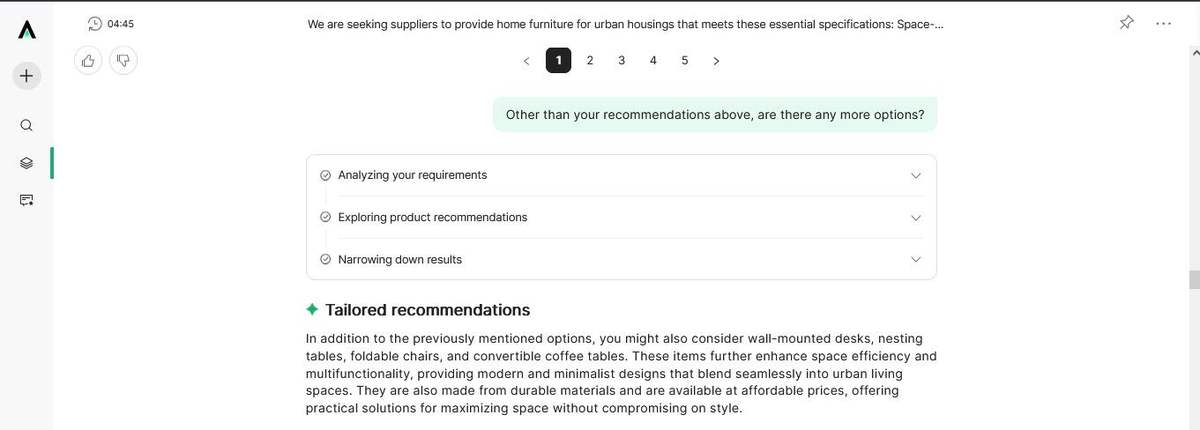Open the three-dot more options menu
The width and height of the screenshot is (1200, 430).
pyautogui.click(x=1163, y=23)
